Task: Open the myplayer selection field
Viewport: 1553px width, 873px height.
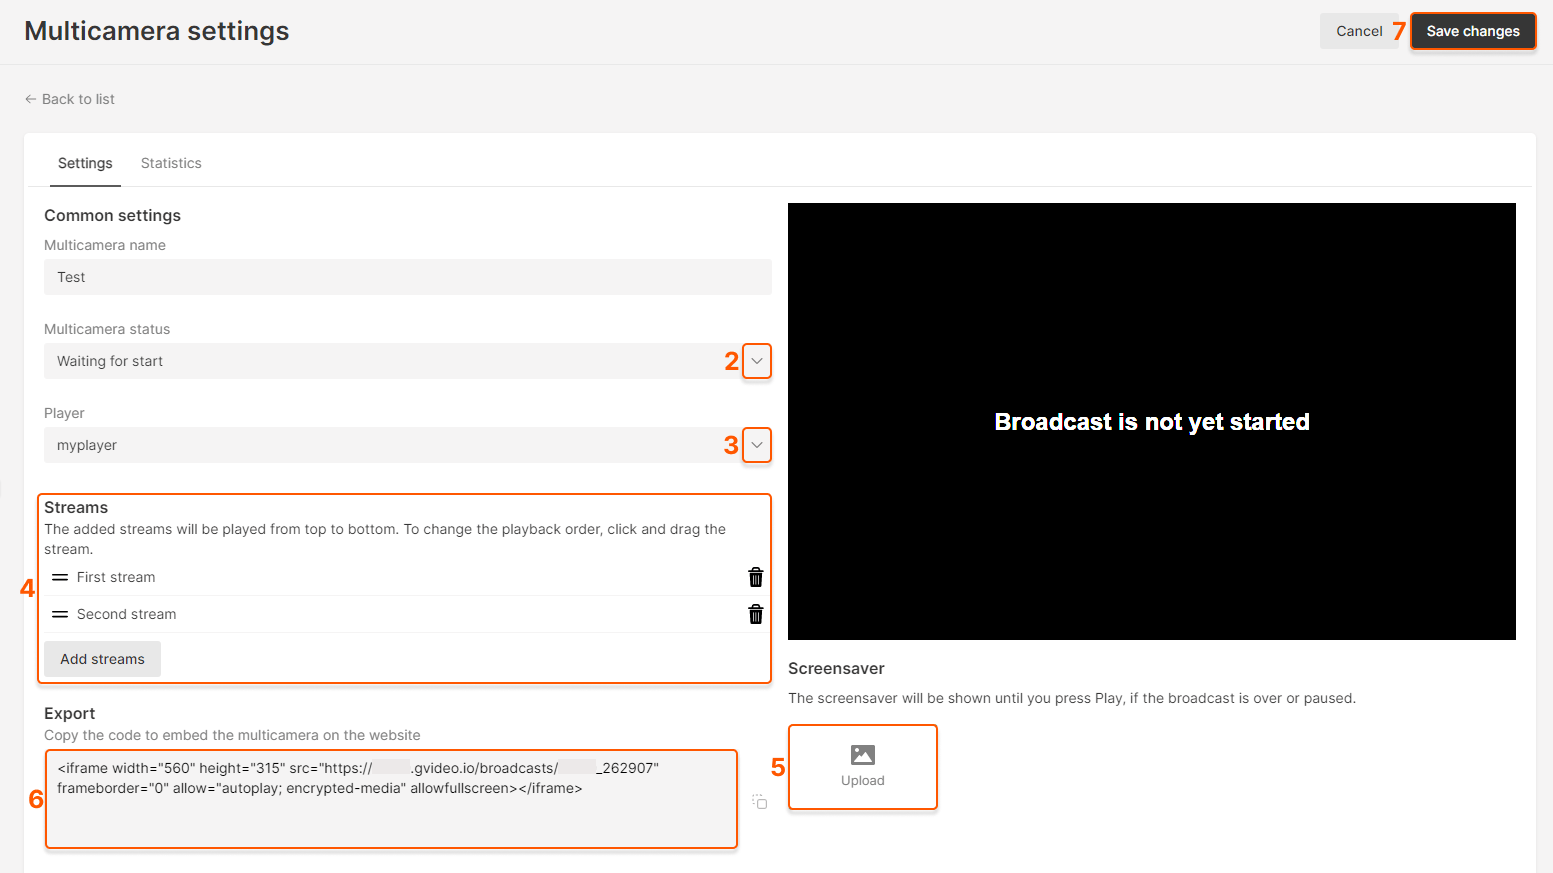Action: click(x=408, y=445)
